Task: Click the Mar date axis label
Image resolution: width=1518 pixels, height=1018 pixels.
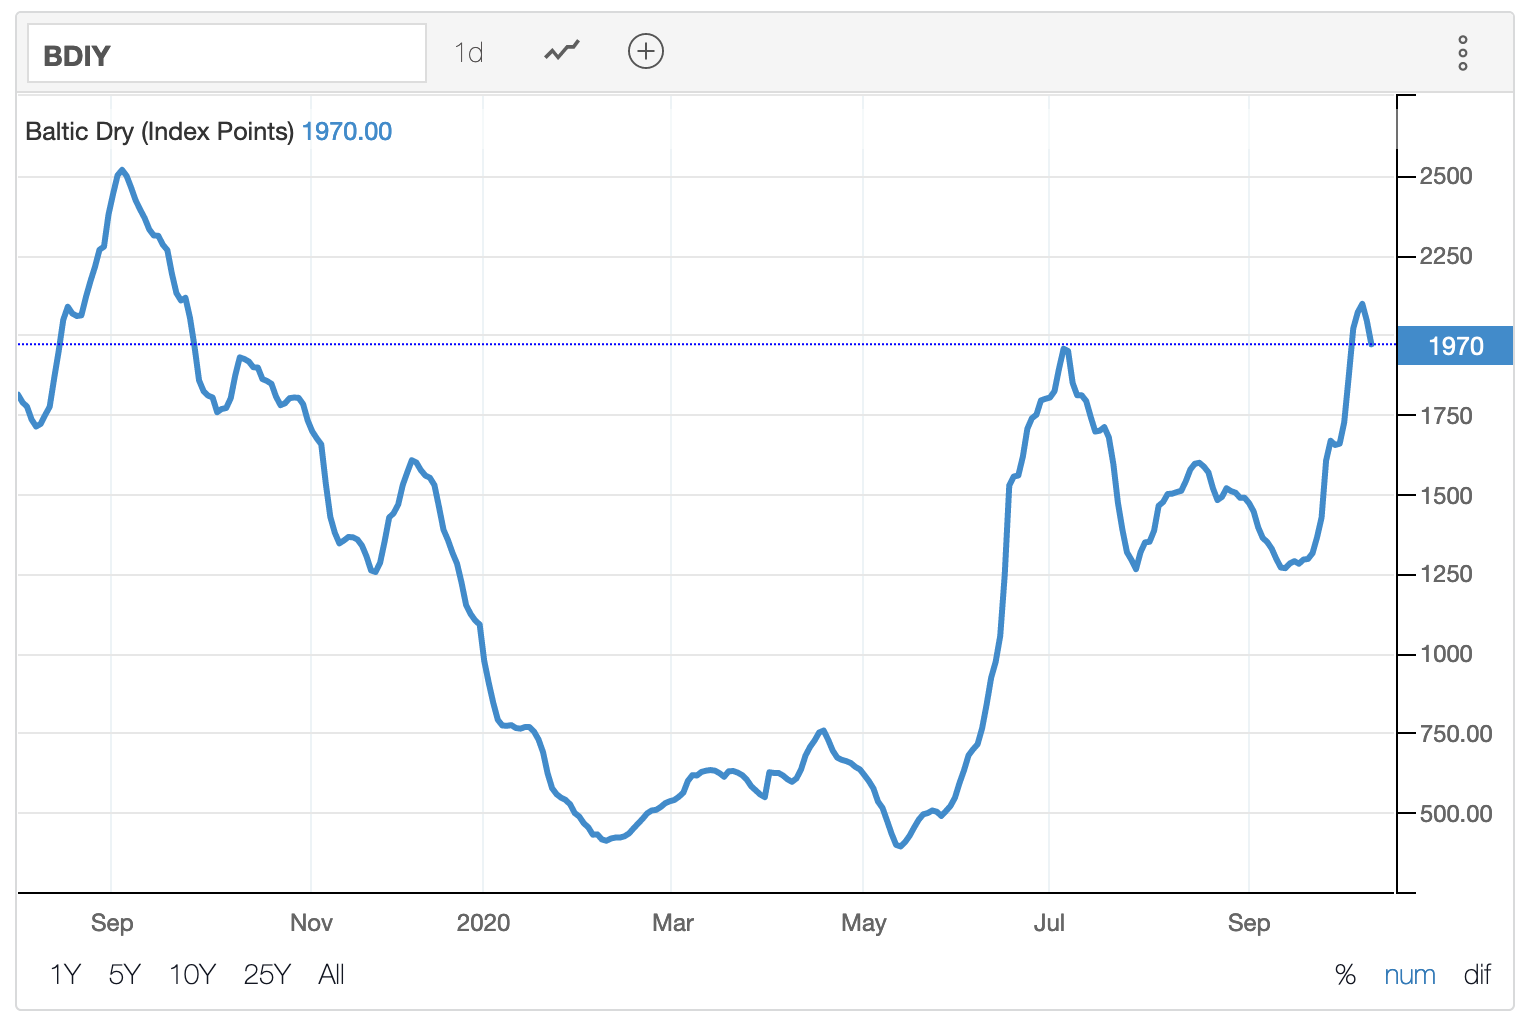Action: click(673, 922)
